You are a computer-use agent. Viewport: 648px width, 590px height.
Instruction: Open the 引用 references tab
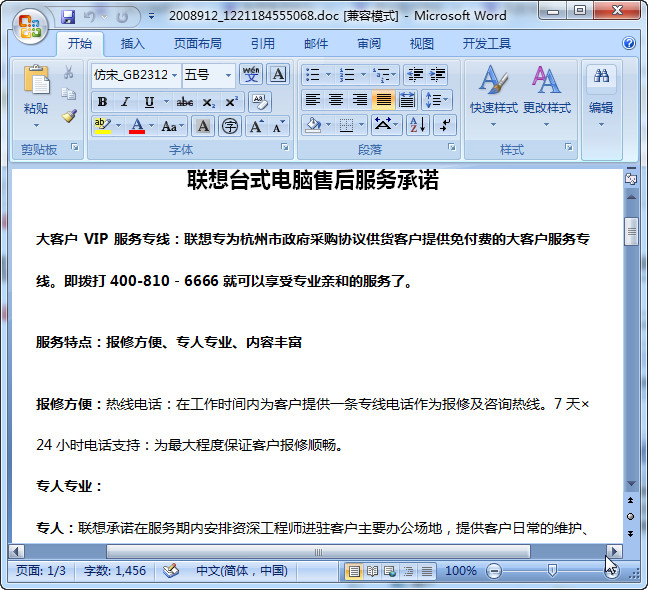(x=263, y=43)
